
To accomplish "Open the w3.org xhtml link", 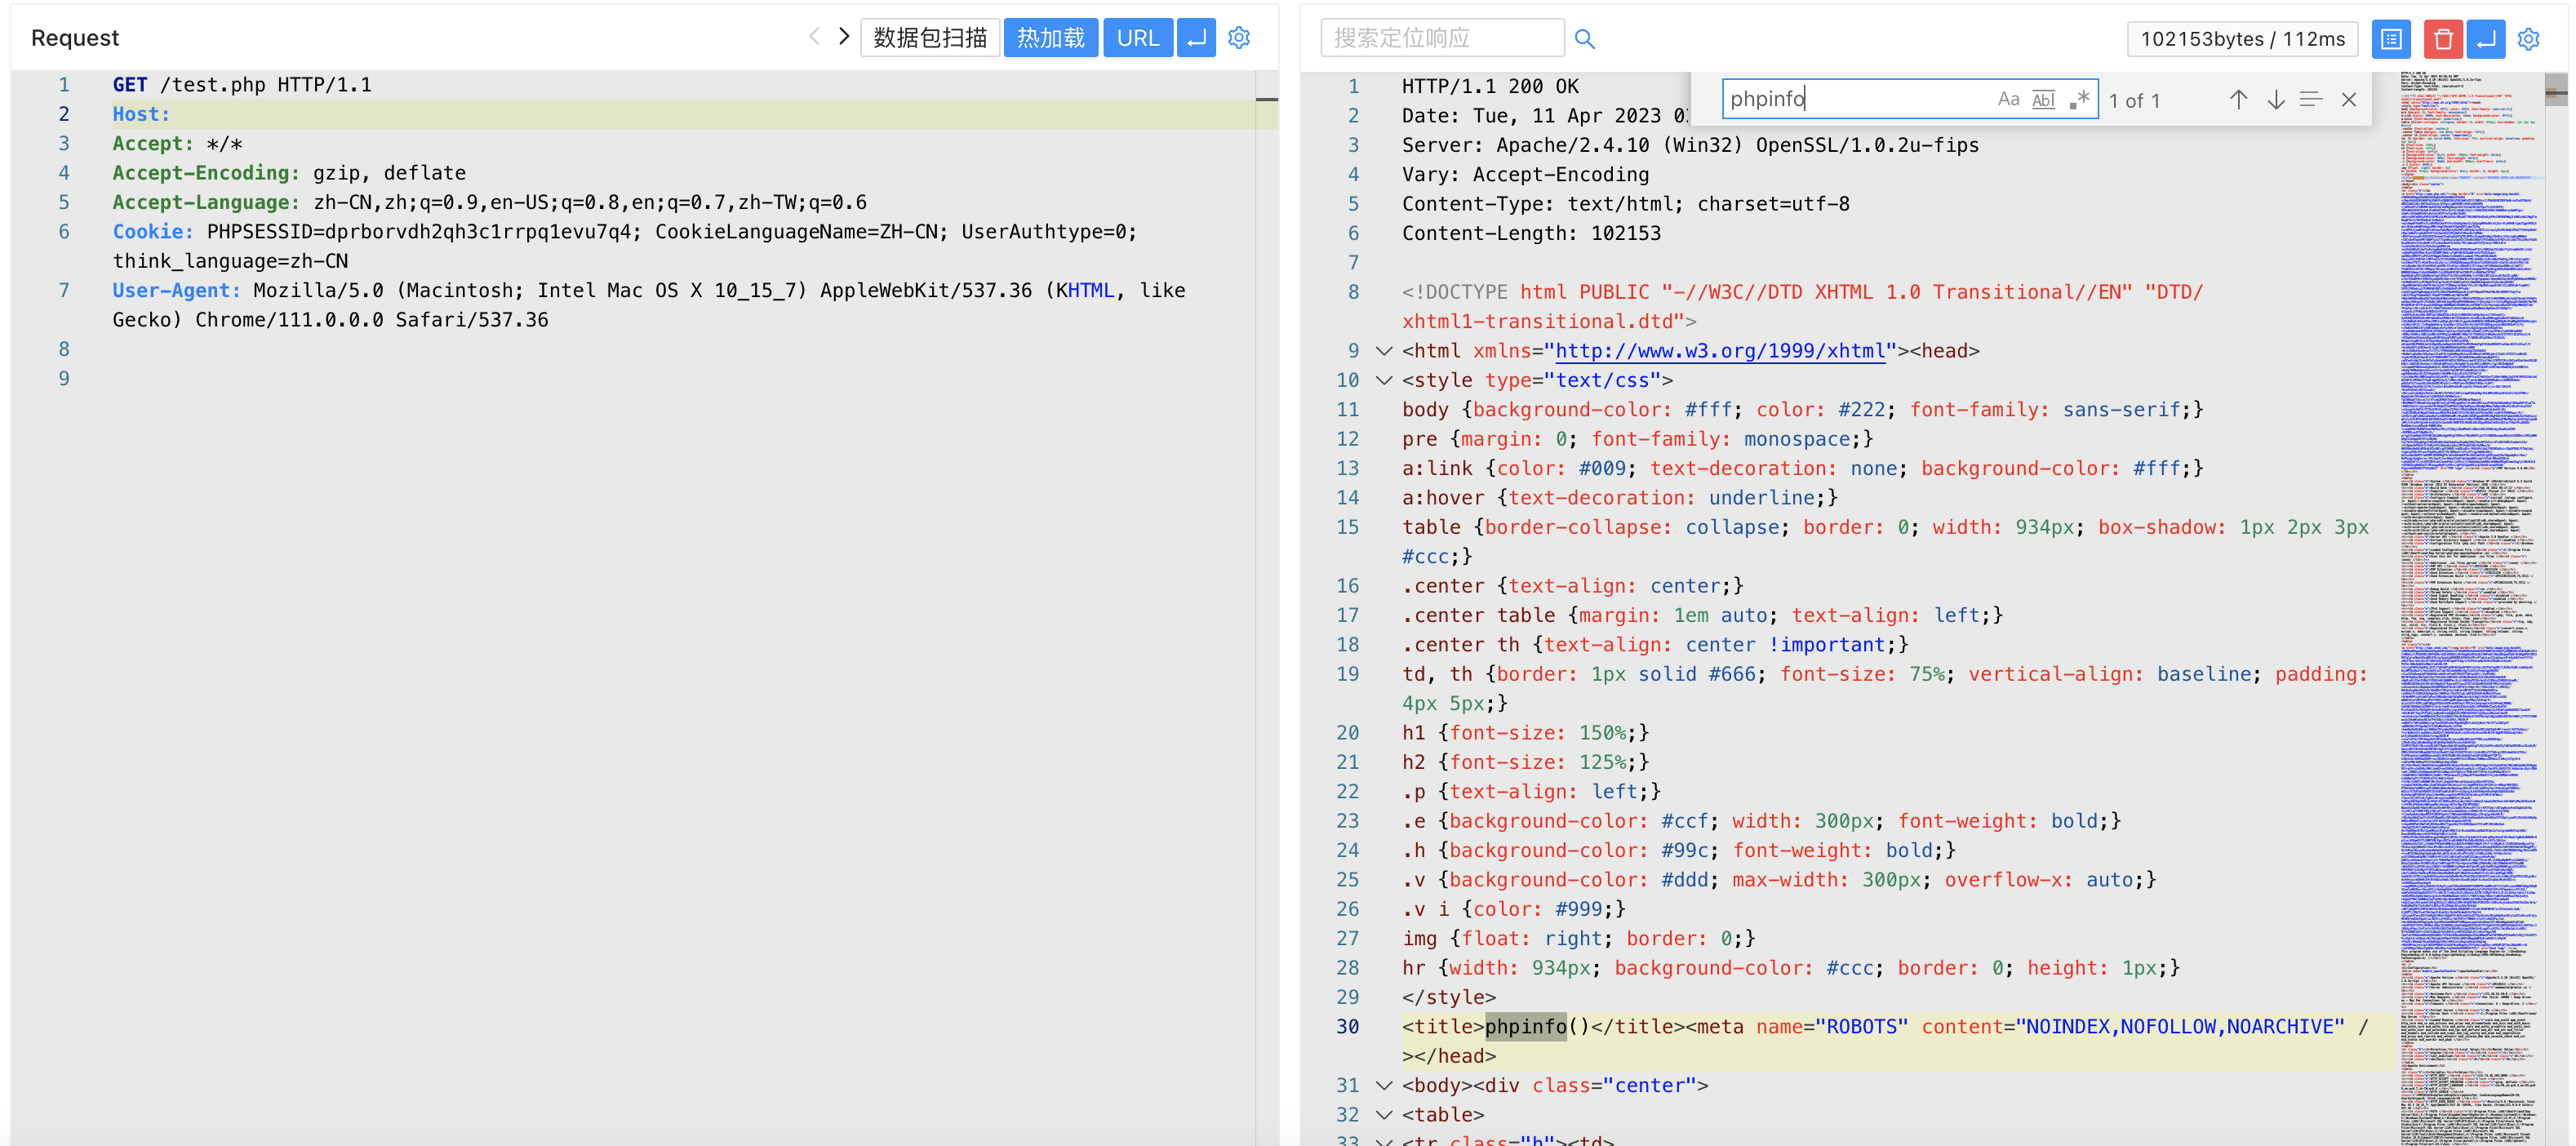I will (x=1719, y=351).
